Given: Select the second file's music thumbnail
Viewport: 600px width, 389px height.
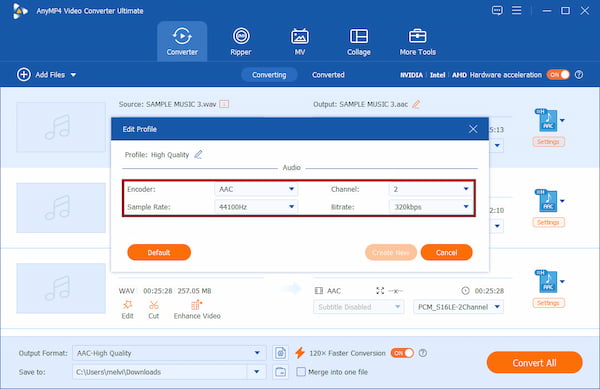Looking at the screenshot, I should pyautogui.click(x=61, y=208).
